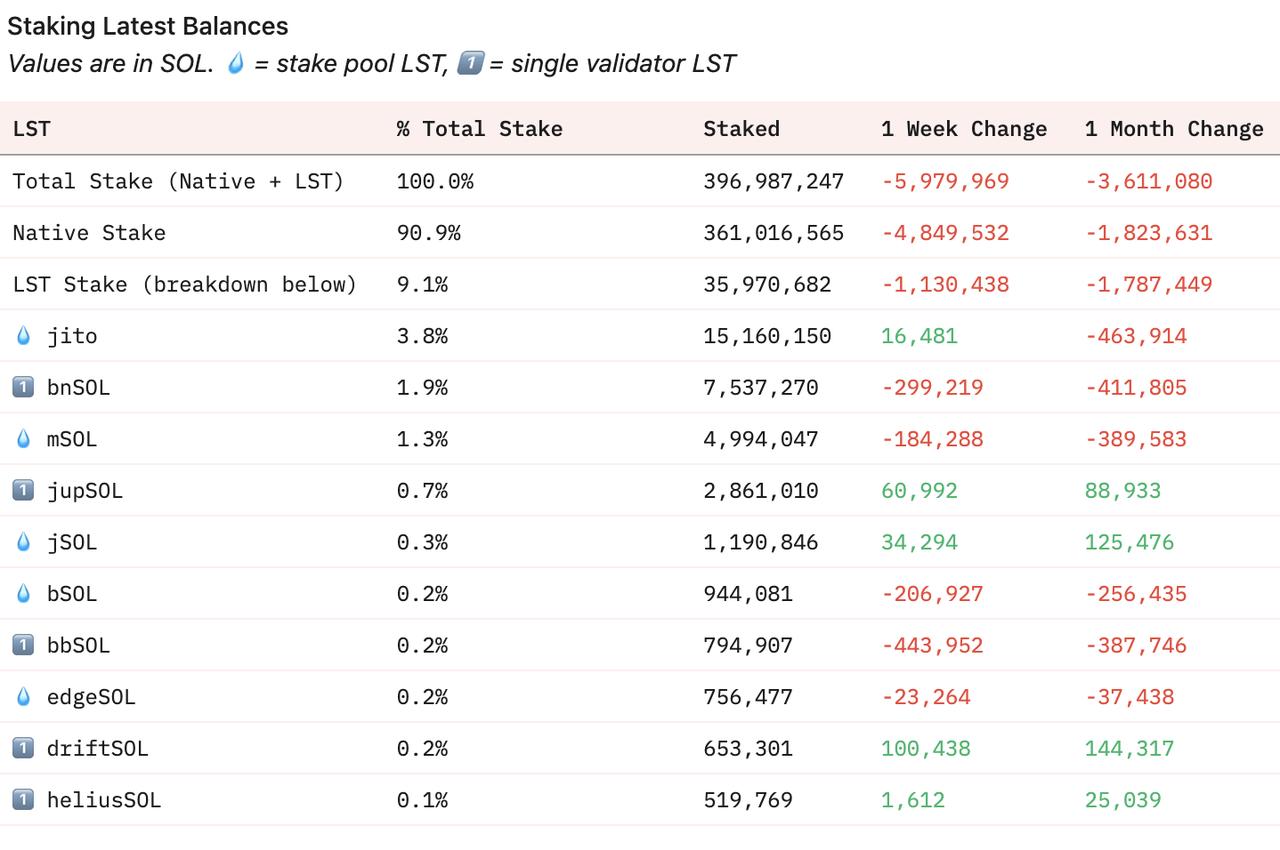Click the LST Stake breakdown row label

tap(184, 284)
